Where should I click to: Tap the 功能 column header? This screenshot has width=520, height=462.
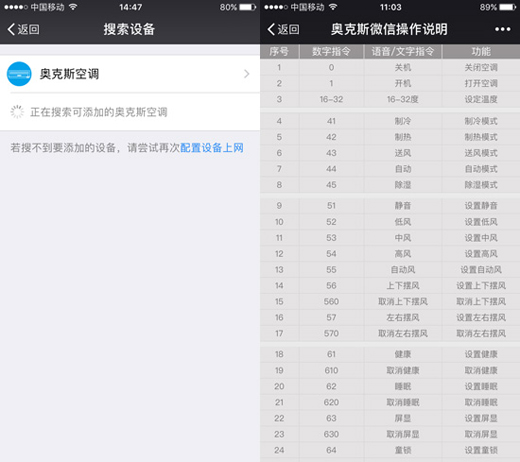[x=481, y=51]
